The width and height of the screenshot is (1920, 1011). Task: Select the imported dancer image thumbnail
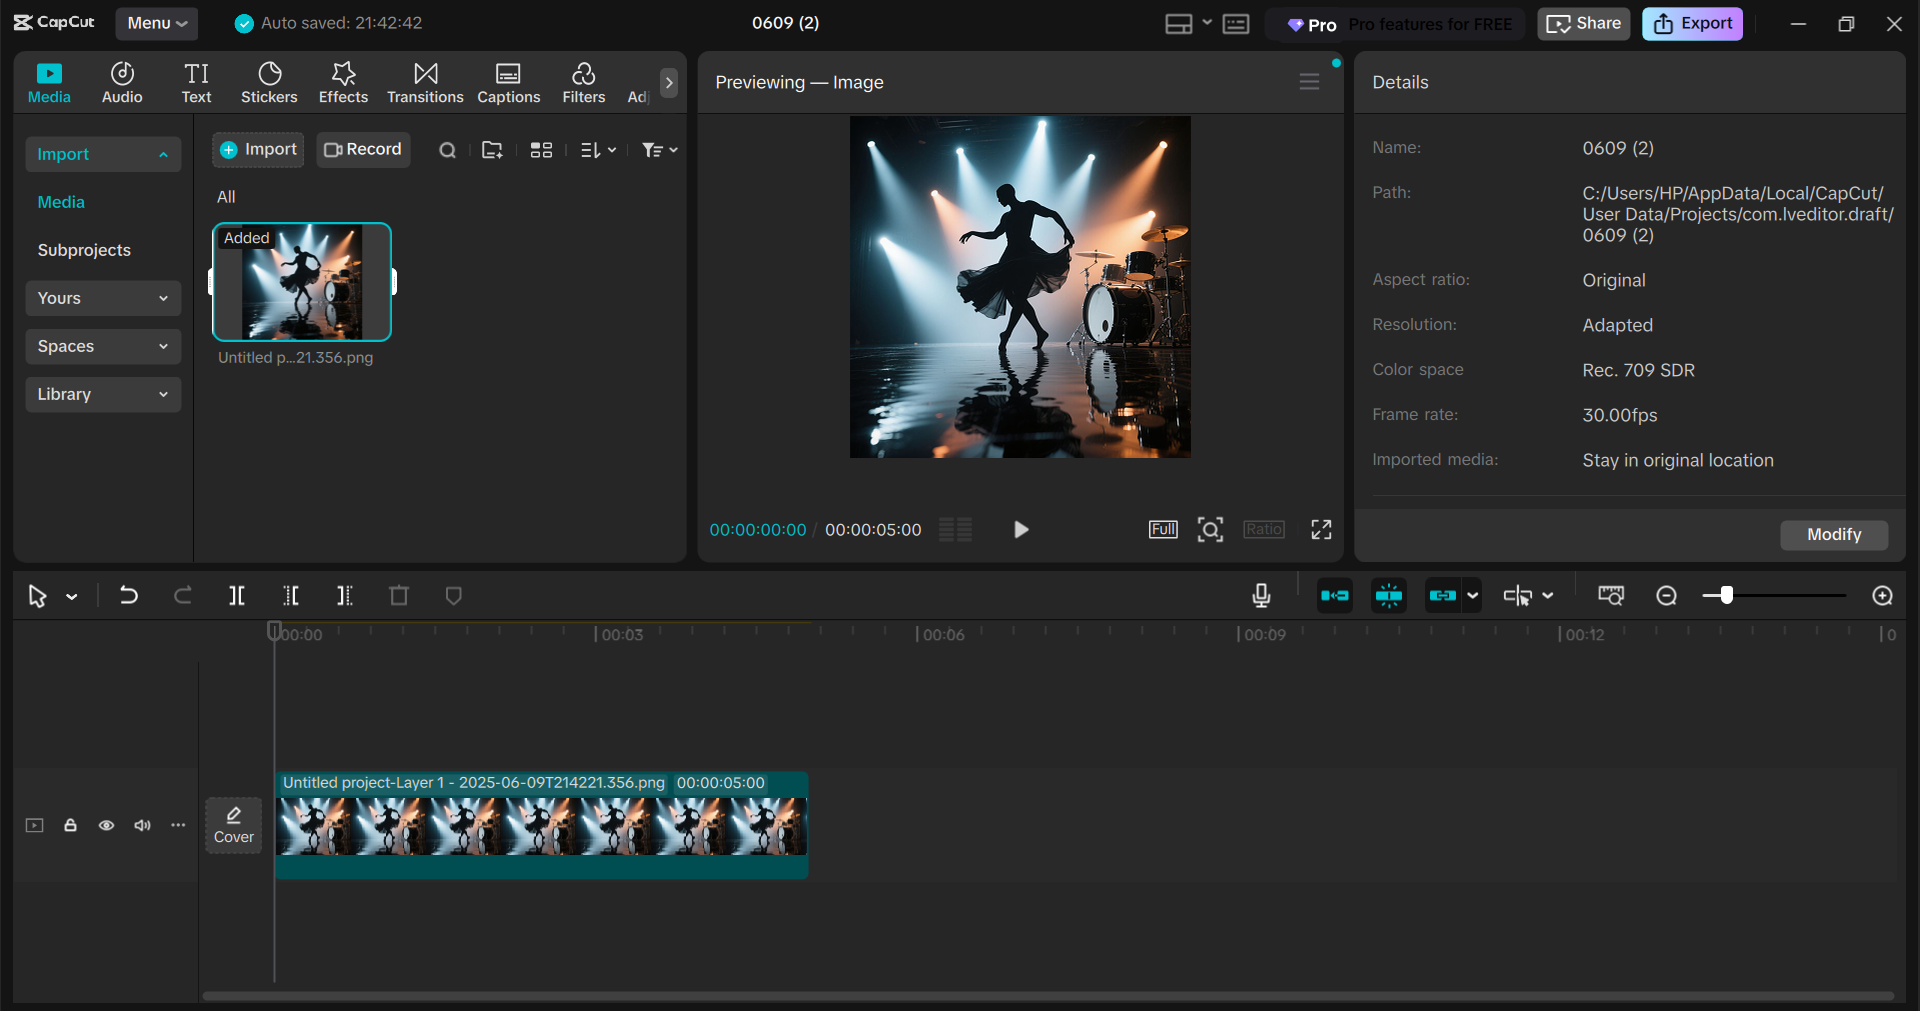click(302, 282)
